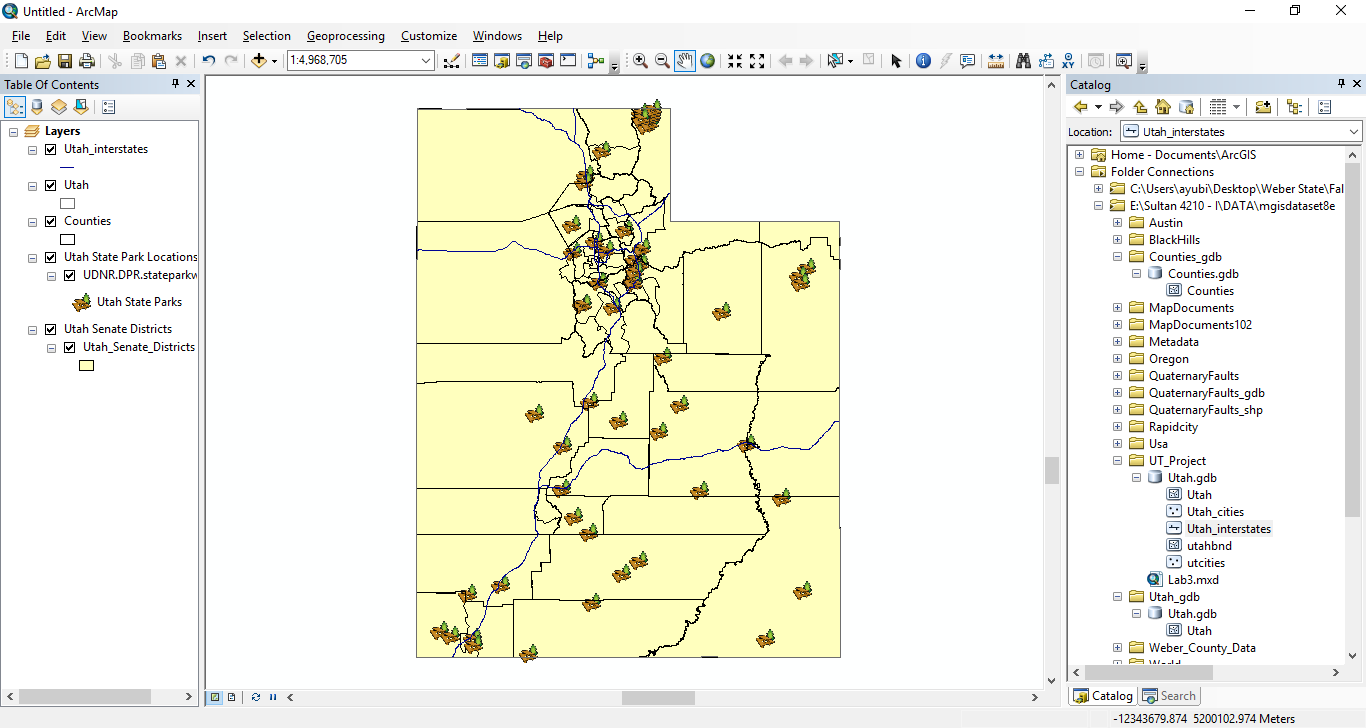Click the Add Data button icon
The image size is (1366, 728).
point(259,61)
